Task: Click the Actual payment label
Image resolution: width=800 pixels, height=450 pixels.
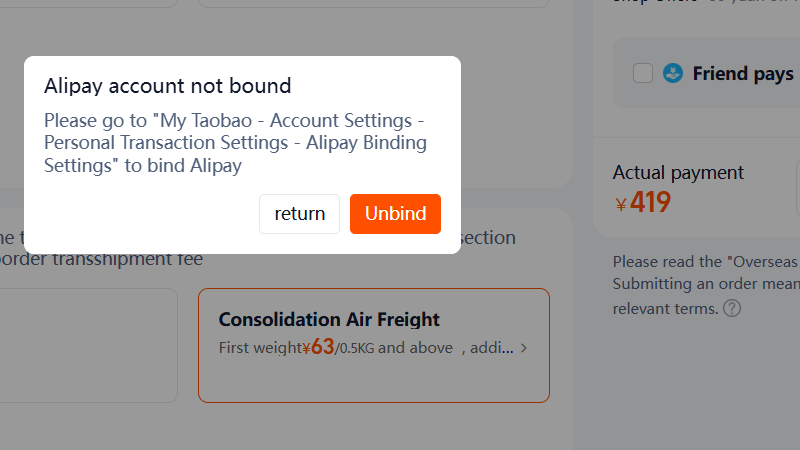Action: click(678, 172)
